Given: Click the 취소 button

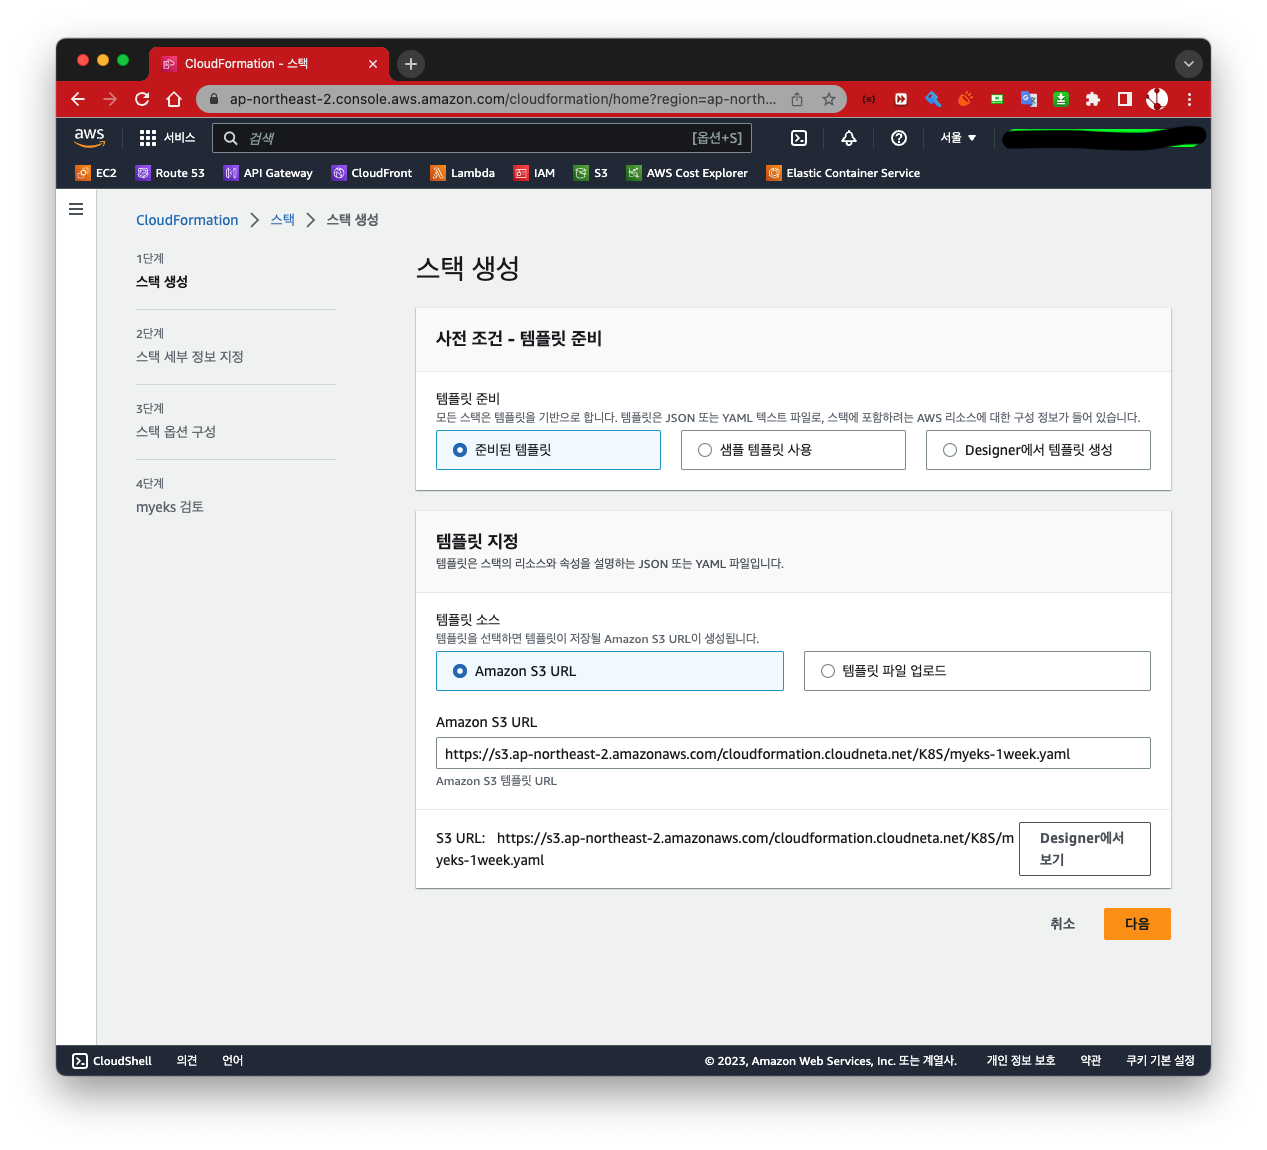Looking at the screenshot, I should [1062, 924].
